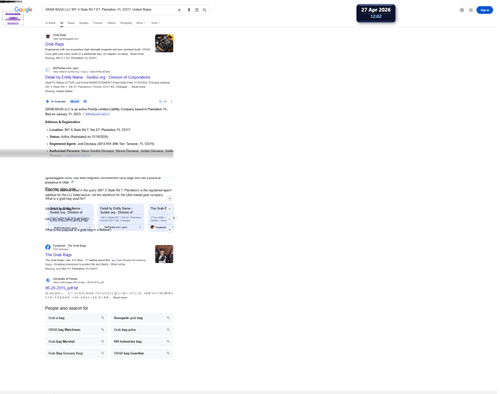Search for 545 Industries bag suggestion
Image resolution: width=500 pixels, height=394 pixels.
pyautogui.click(x=142, y=341)
